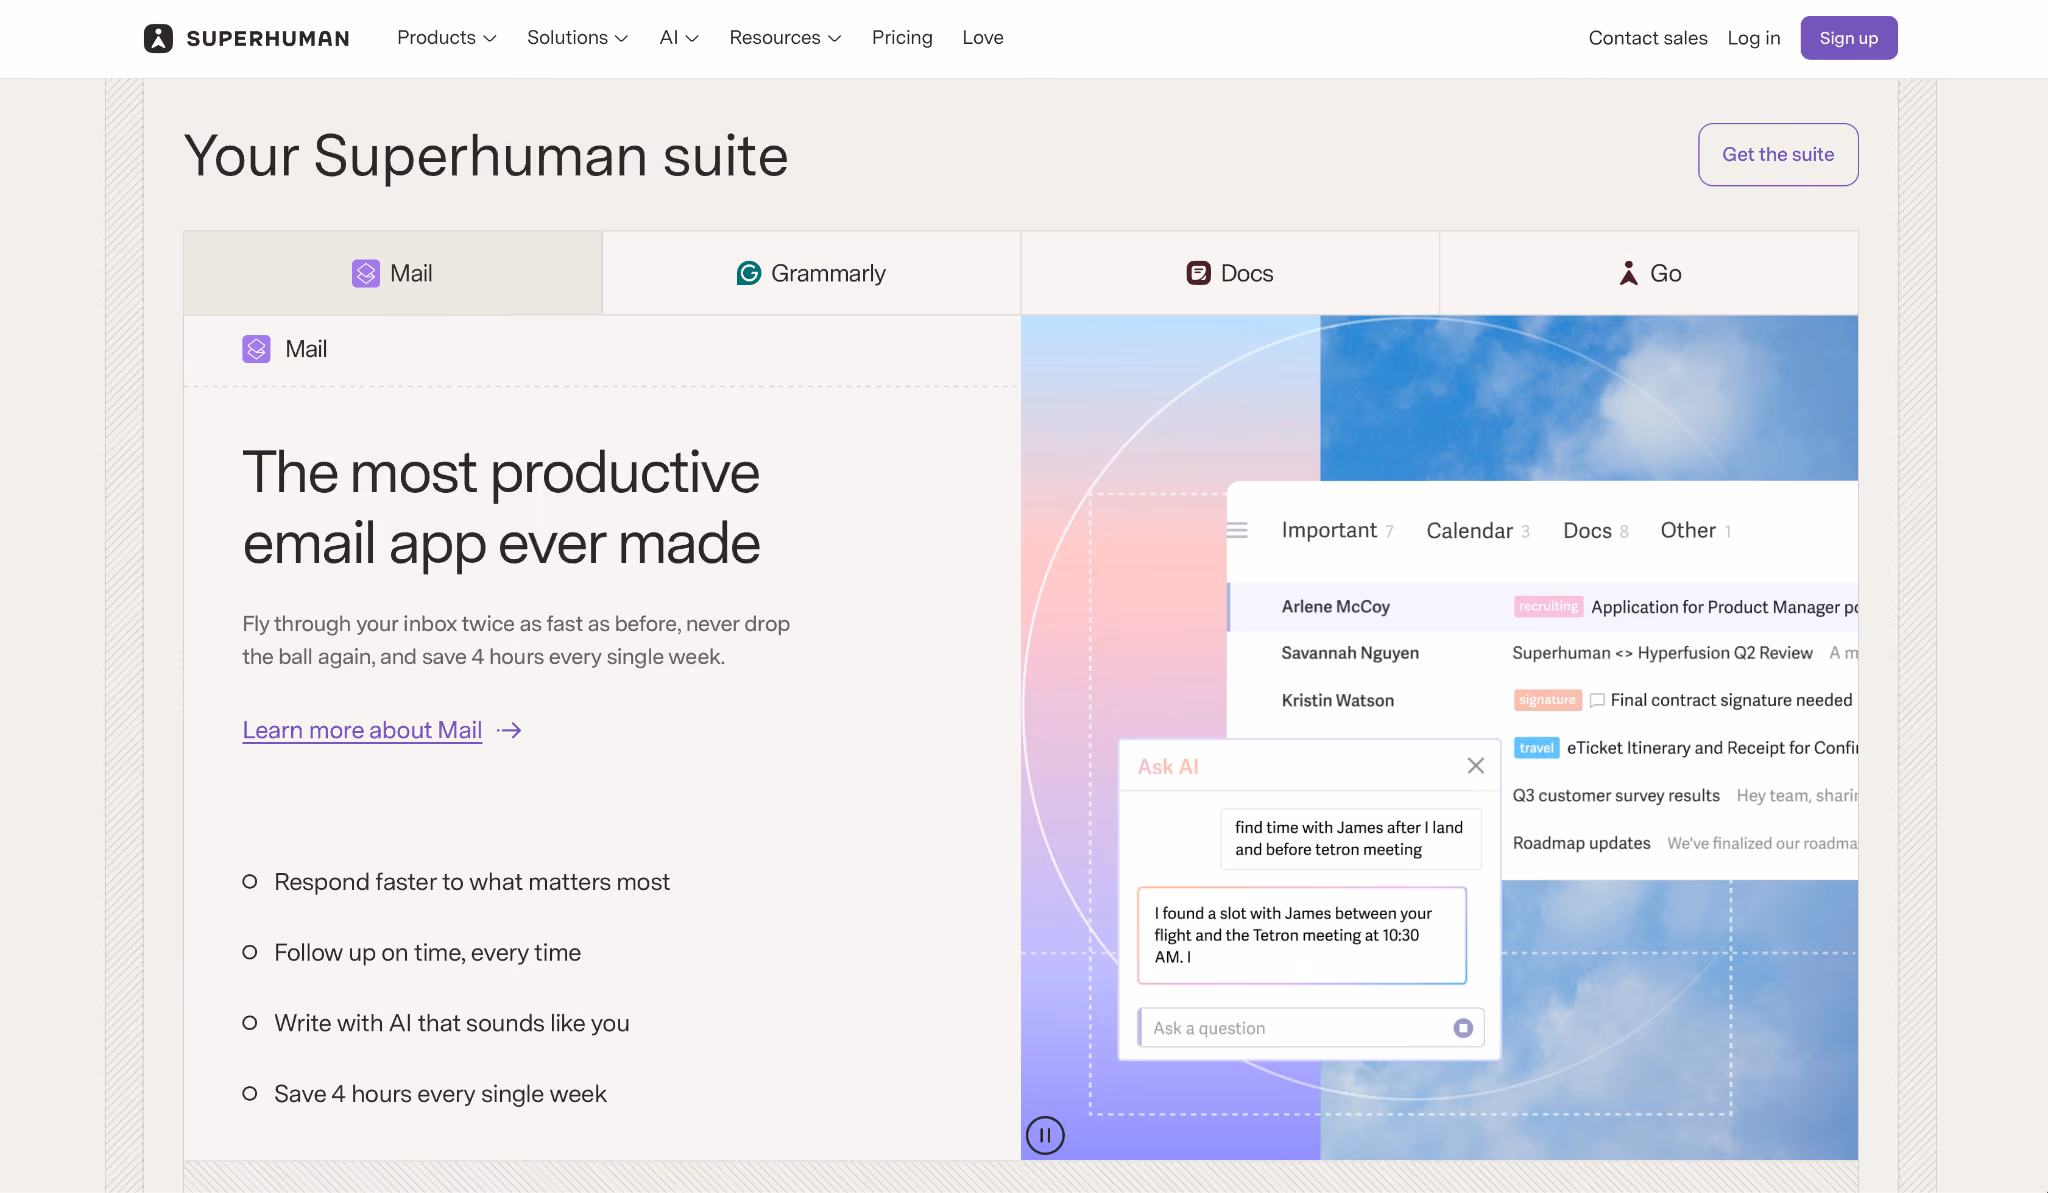Open the Kristin Watson email row
Viewport: 2048px width, 1193px height.
pyautogui.click(x=1543, y=700)
